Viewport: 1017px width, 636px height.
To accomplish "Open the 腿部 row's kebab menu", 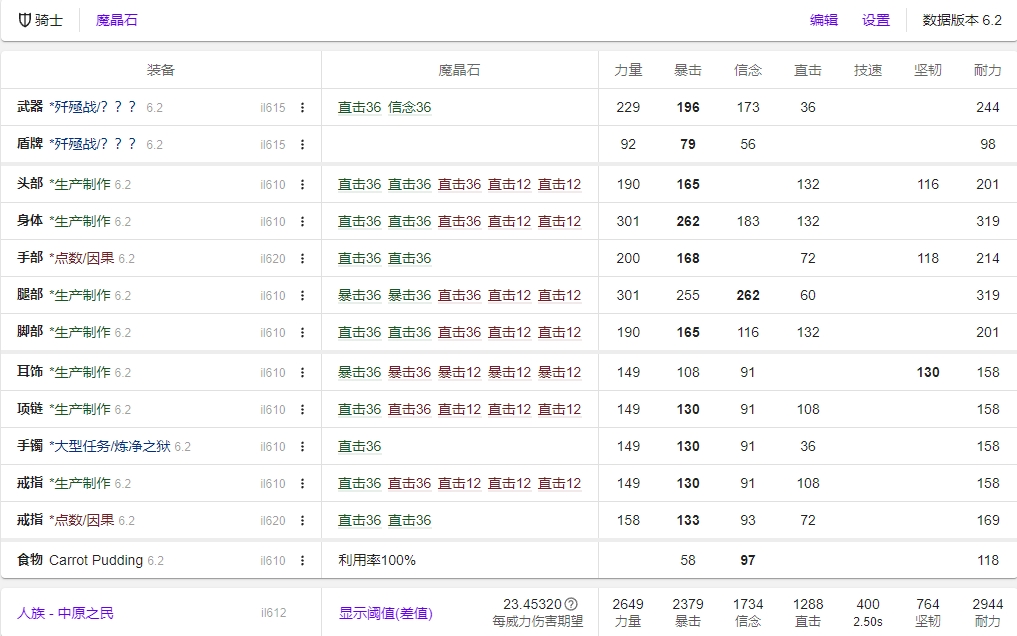I will [x=304, y=295].
